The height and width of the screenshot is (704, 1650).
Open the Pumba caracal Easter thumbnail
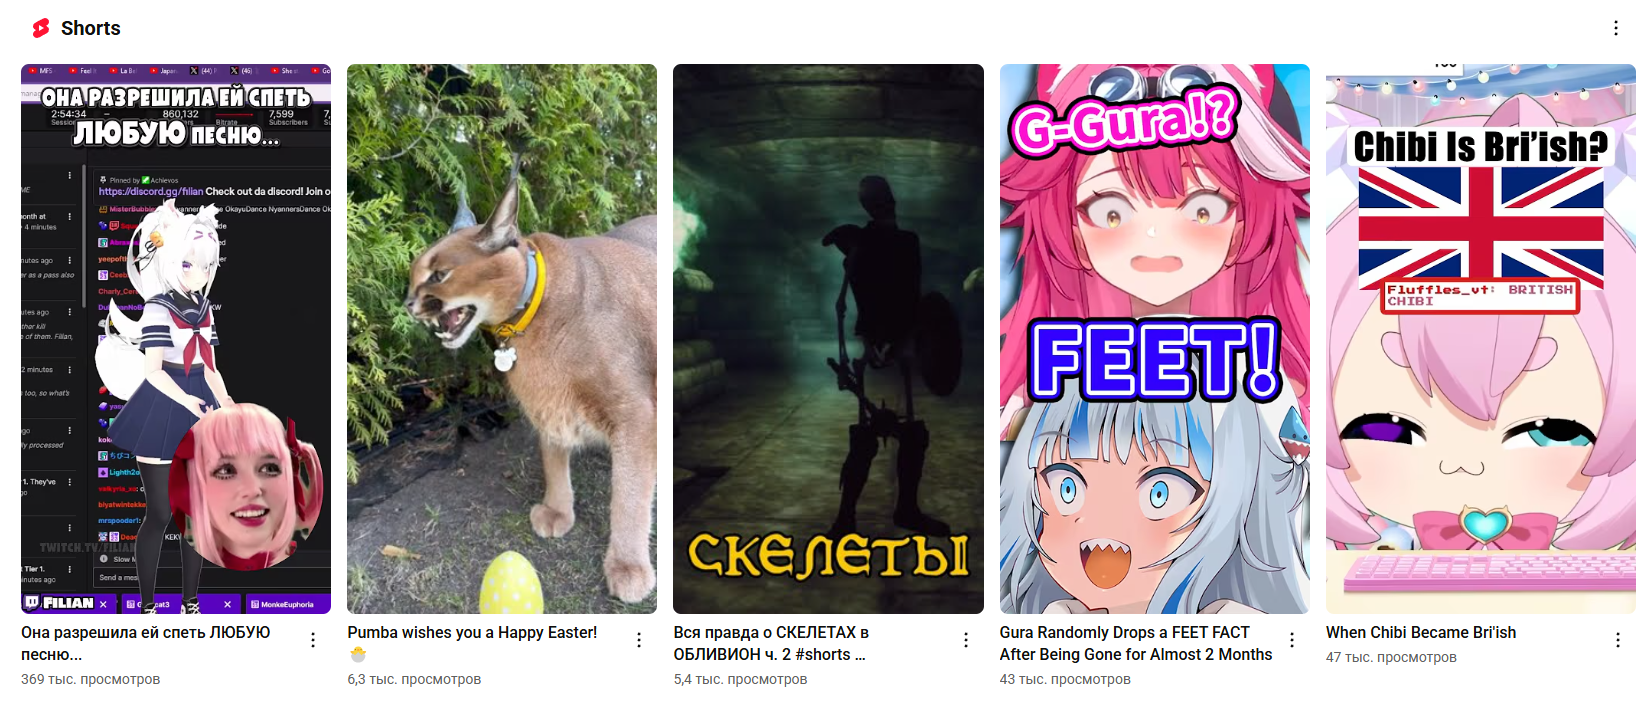point(502,339)
